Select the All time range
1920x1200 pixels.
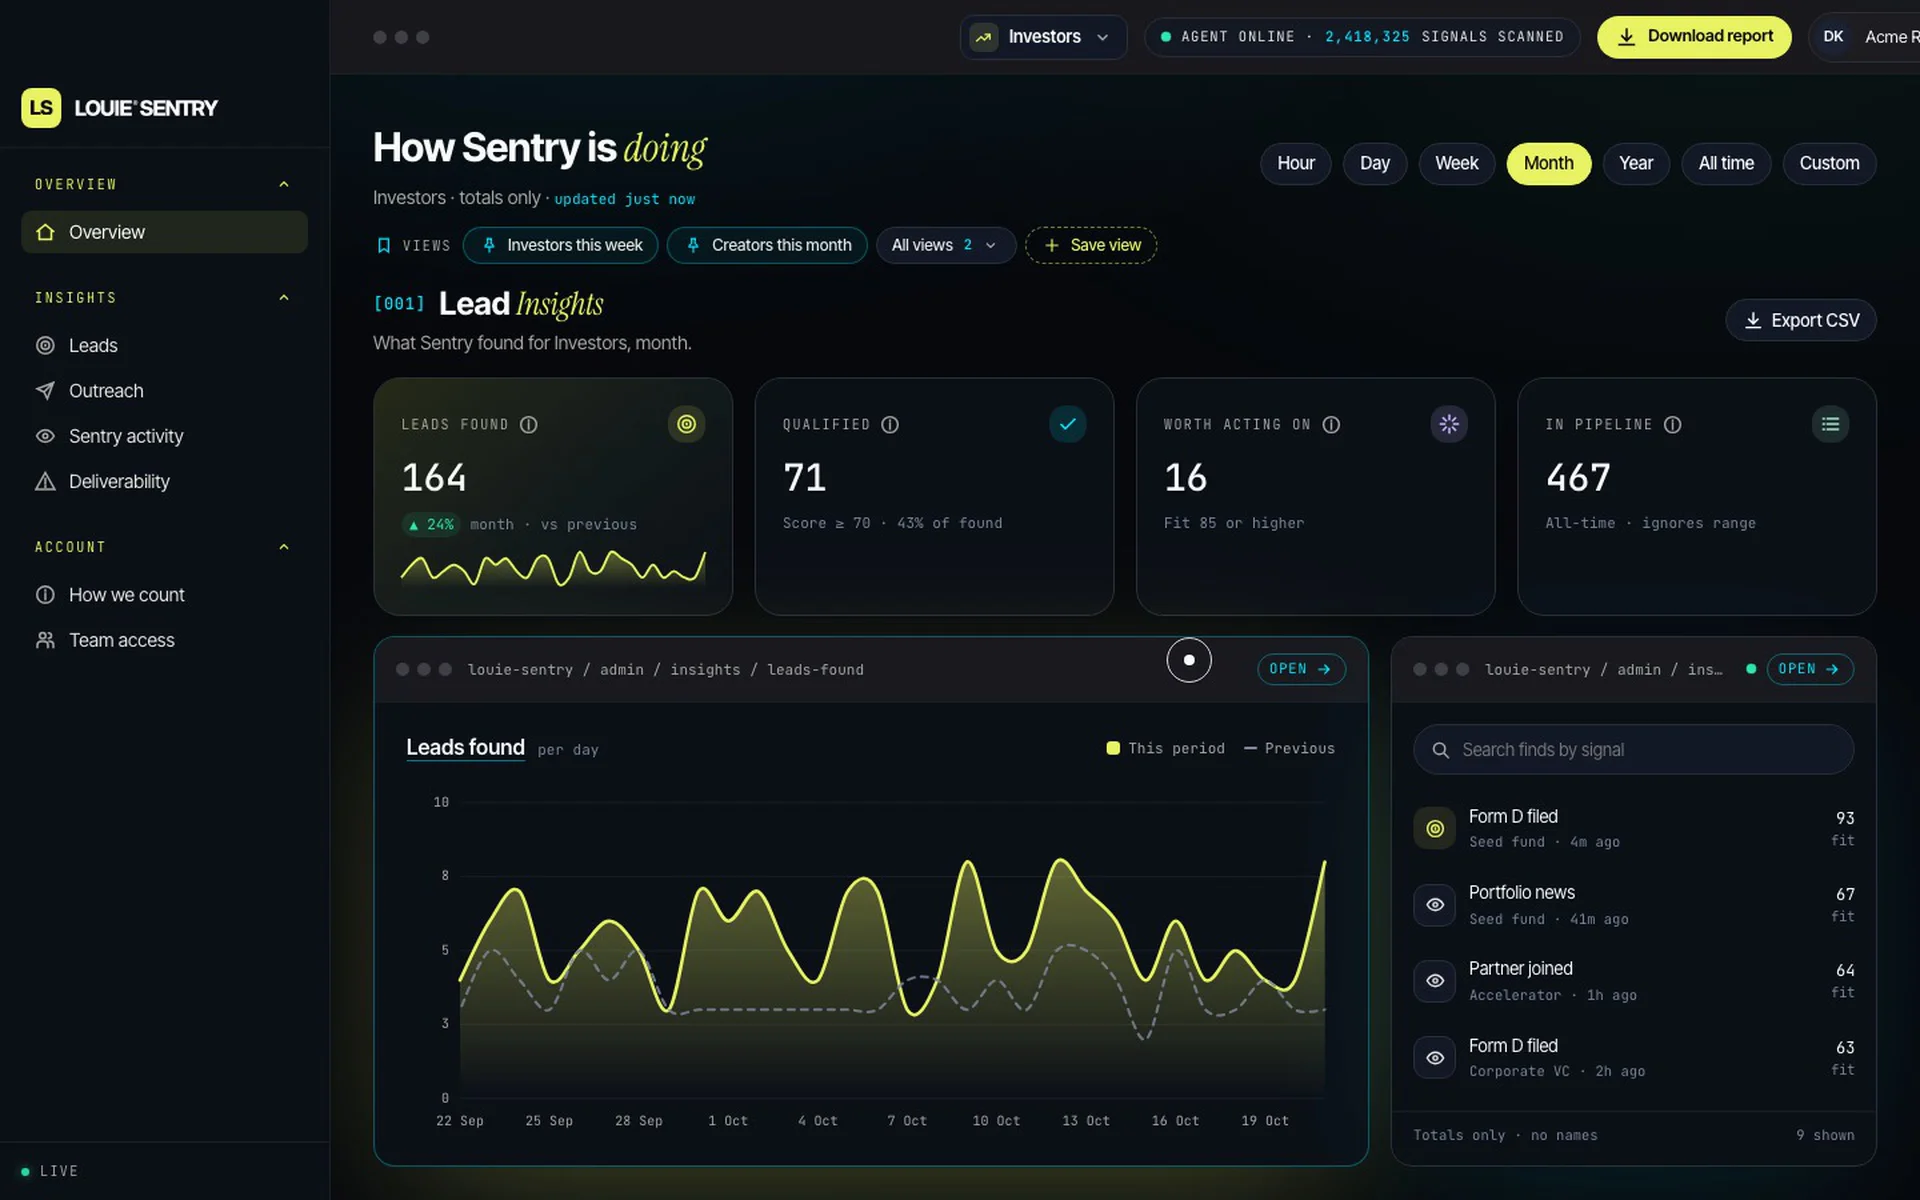coord(1726,164)
